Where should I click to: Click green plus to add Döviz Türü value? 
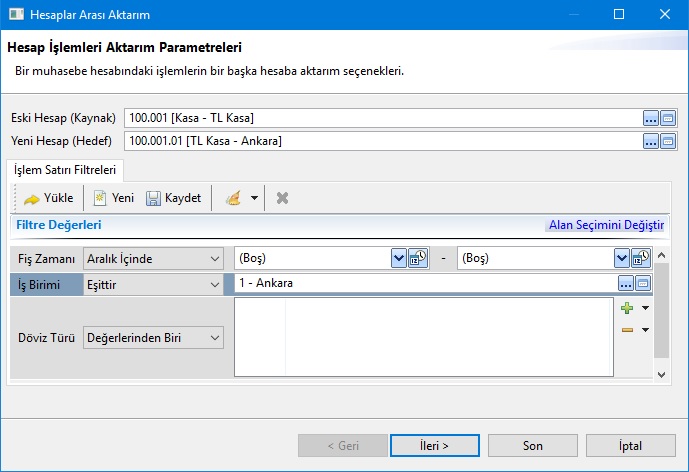pyautogui.click(x=627, y=308)
